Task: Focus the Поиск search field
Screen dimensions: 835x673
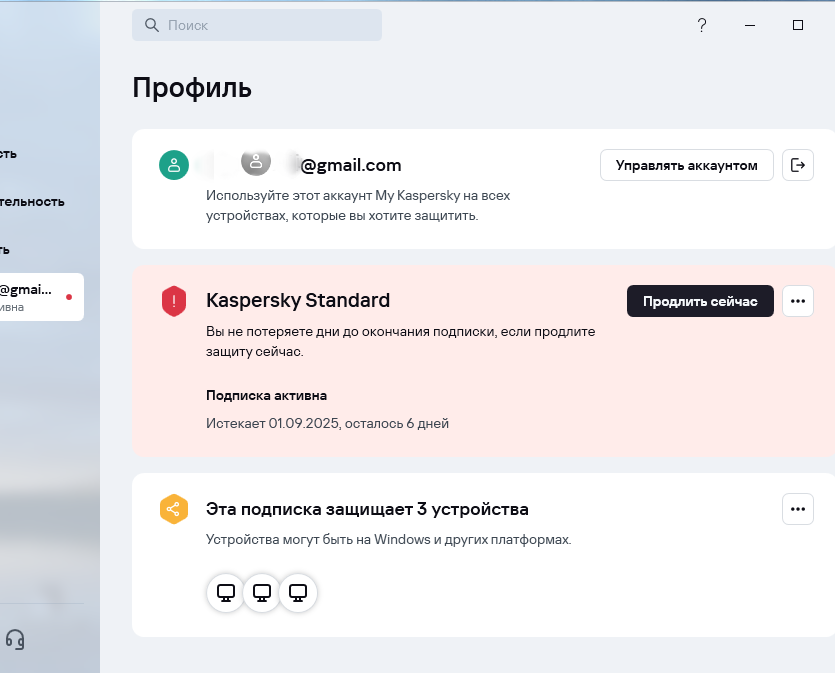Action: click(257, 25)
